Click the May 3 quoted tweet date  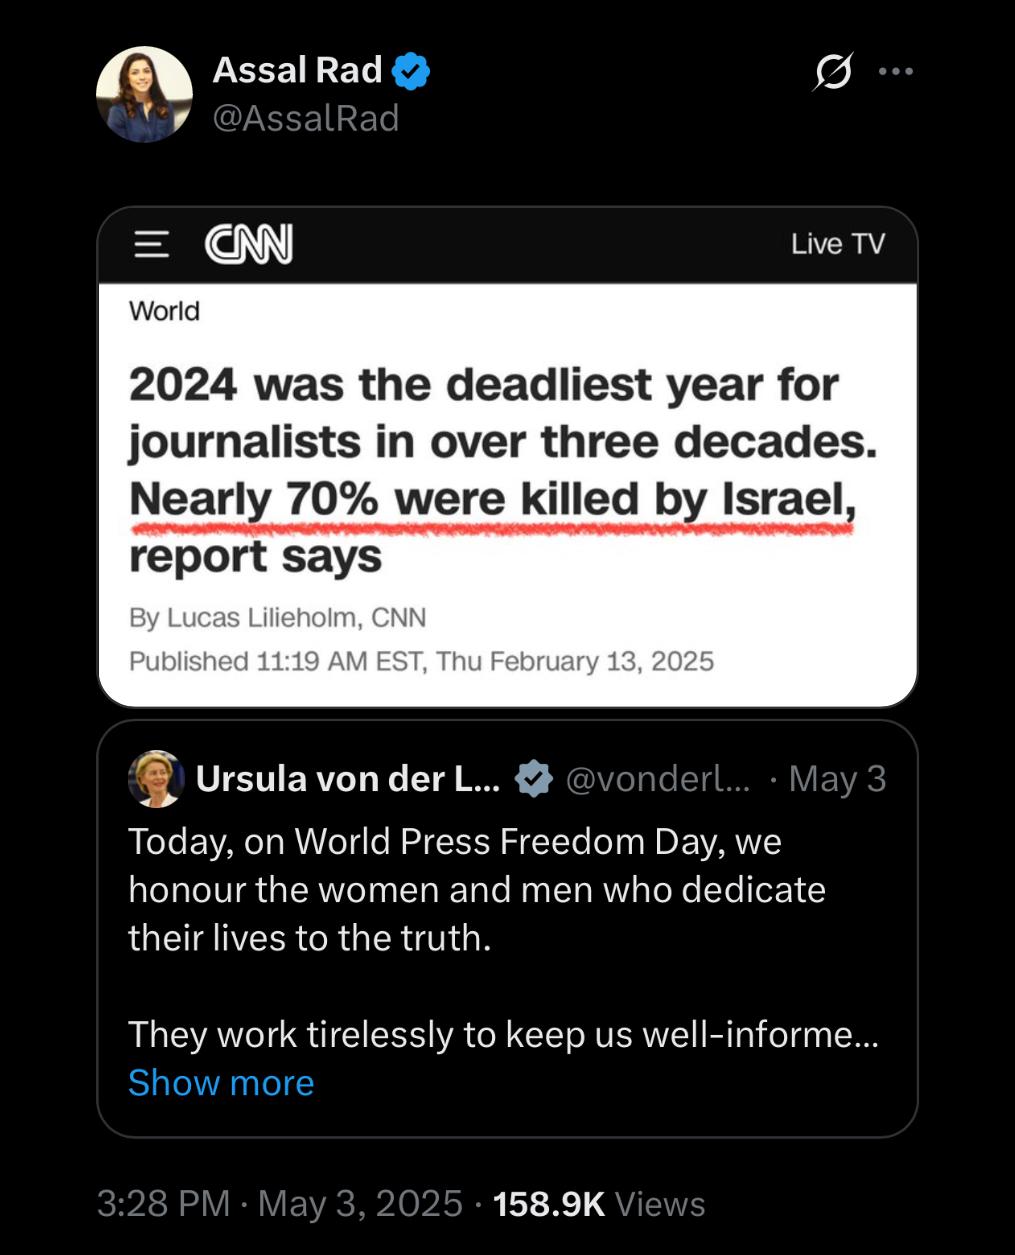(x=837, y=779)
